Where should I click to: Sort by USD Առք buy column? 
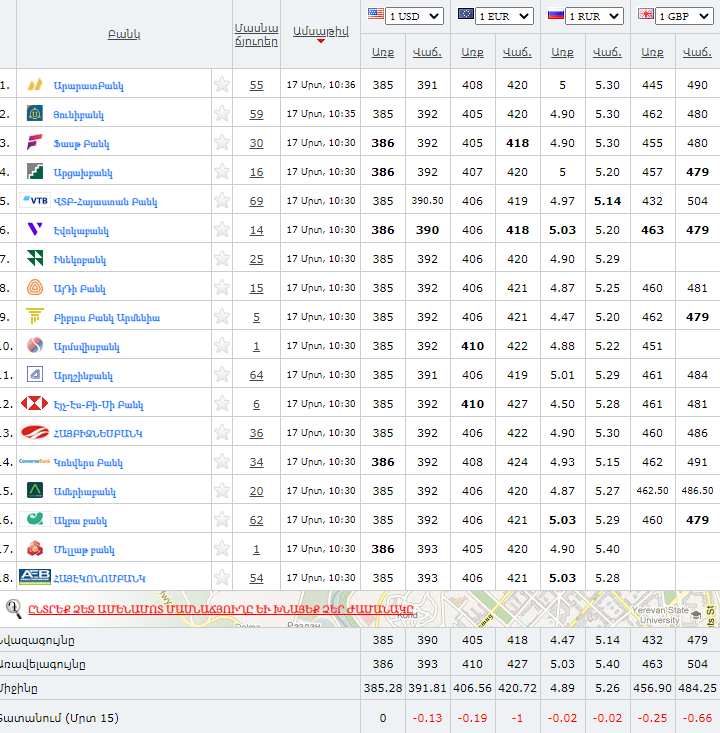pyautogui.click(x=383, y=52)
